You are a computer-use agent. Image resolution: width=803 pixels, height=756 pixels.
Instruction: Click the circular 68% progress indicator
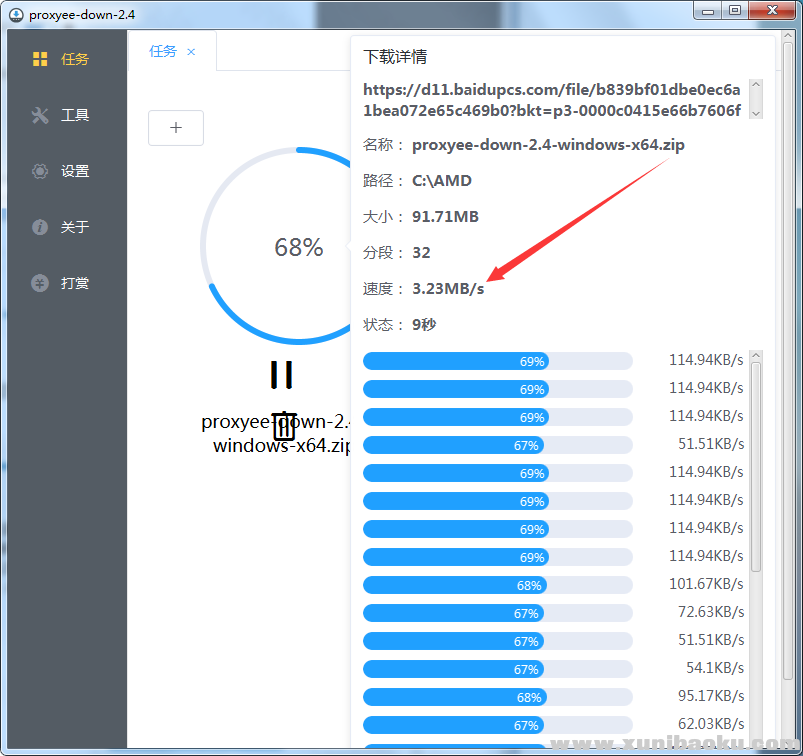[298, 247]
